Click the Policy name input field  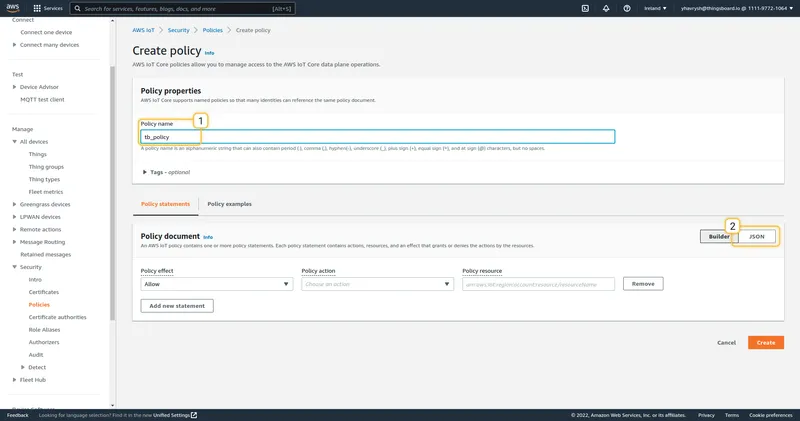(378, 137)
